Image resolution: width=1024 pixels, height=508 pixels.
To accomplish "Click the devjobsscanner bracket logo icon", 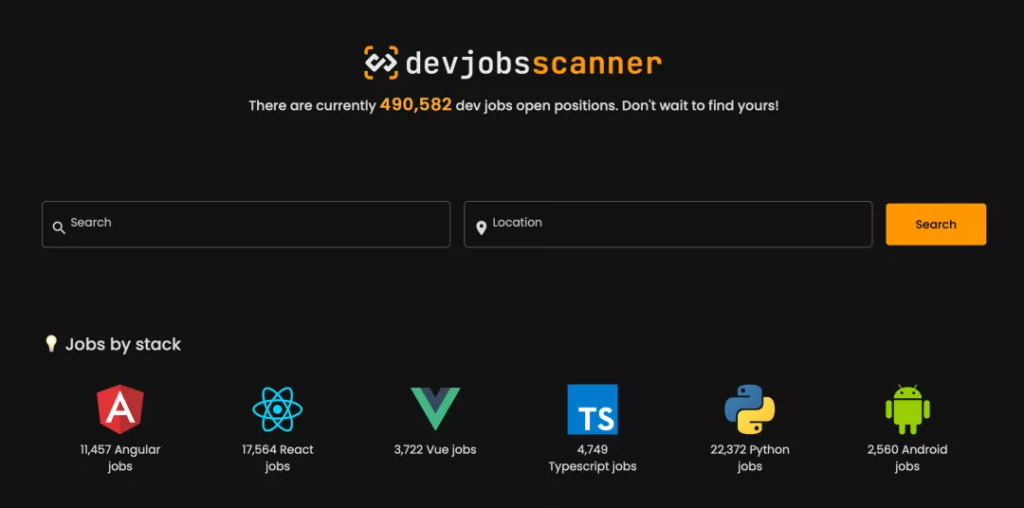I will pos(381,63).
